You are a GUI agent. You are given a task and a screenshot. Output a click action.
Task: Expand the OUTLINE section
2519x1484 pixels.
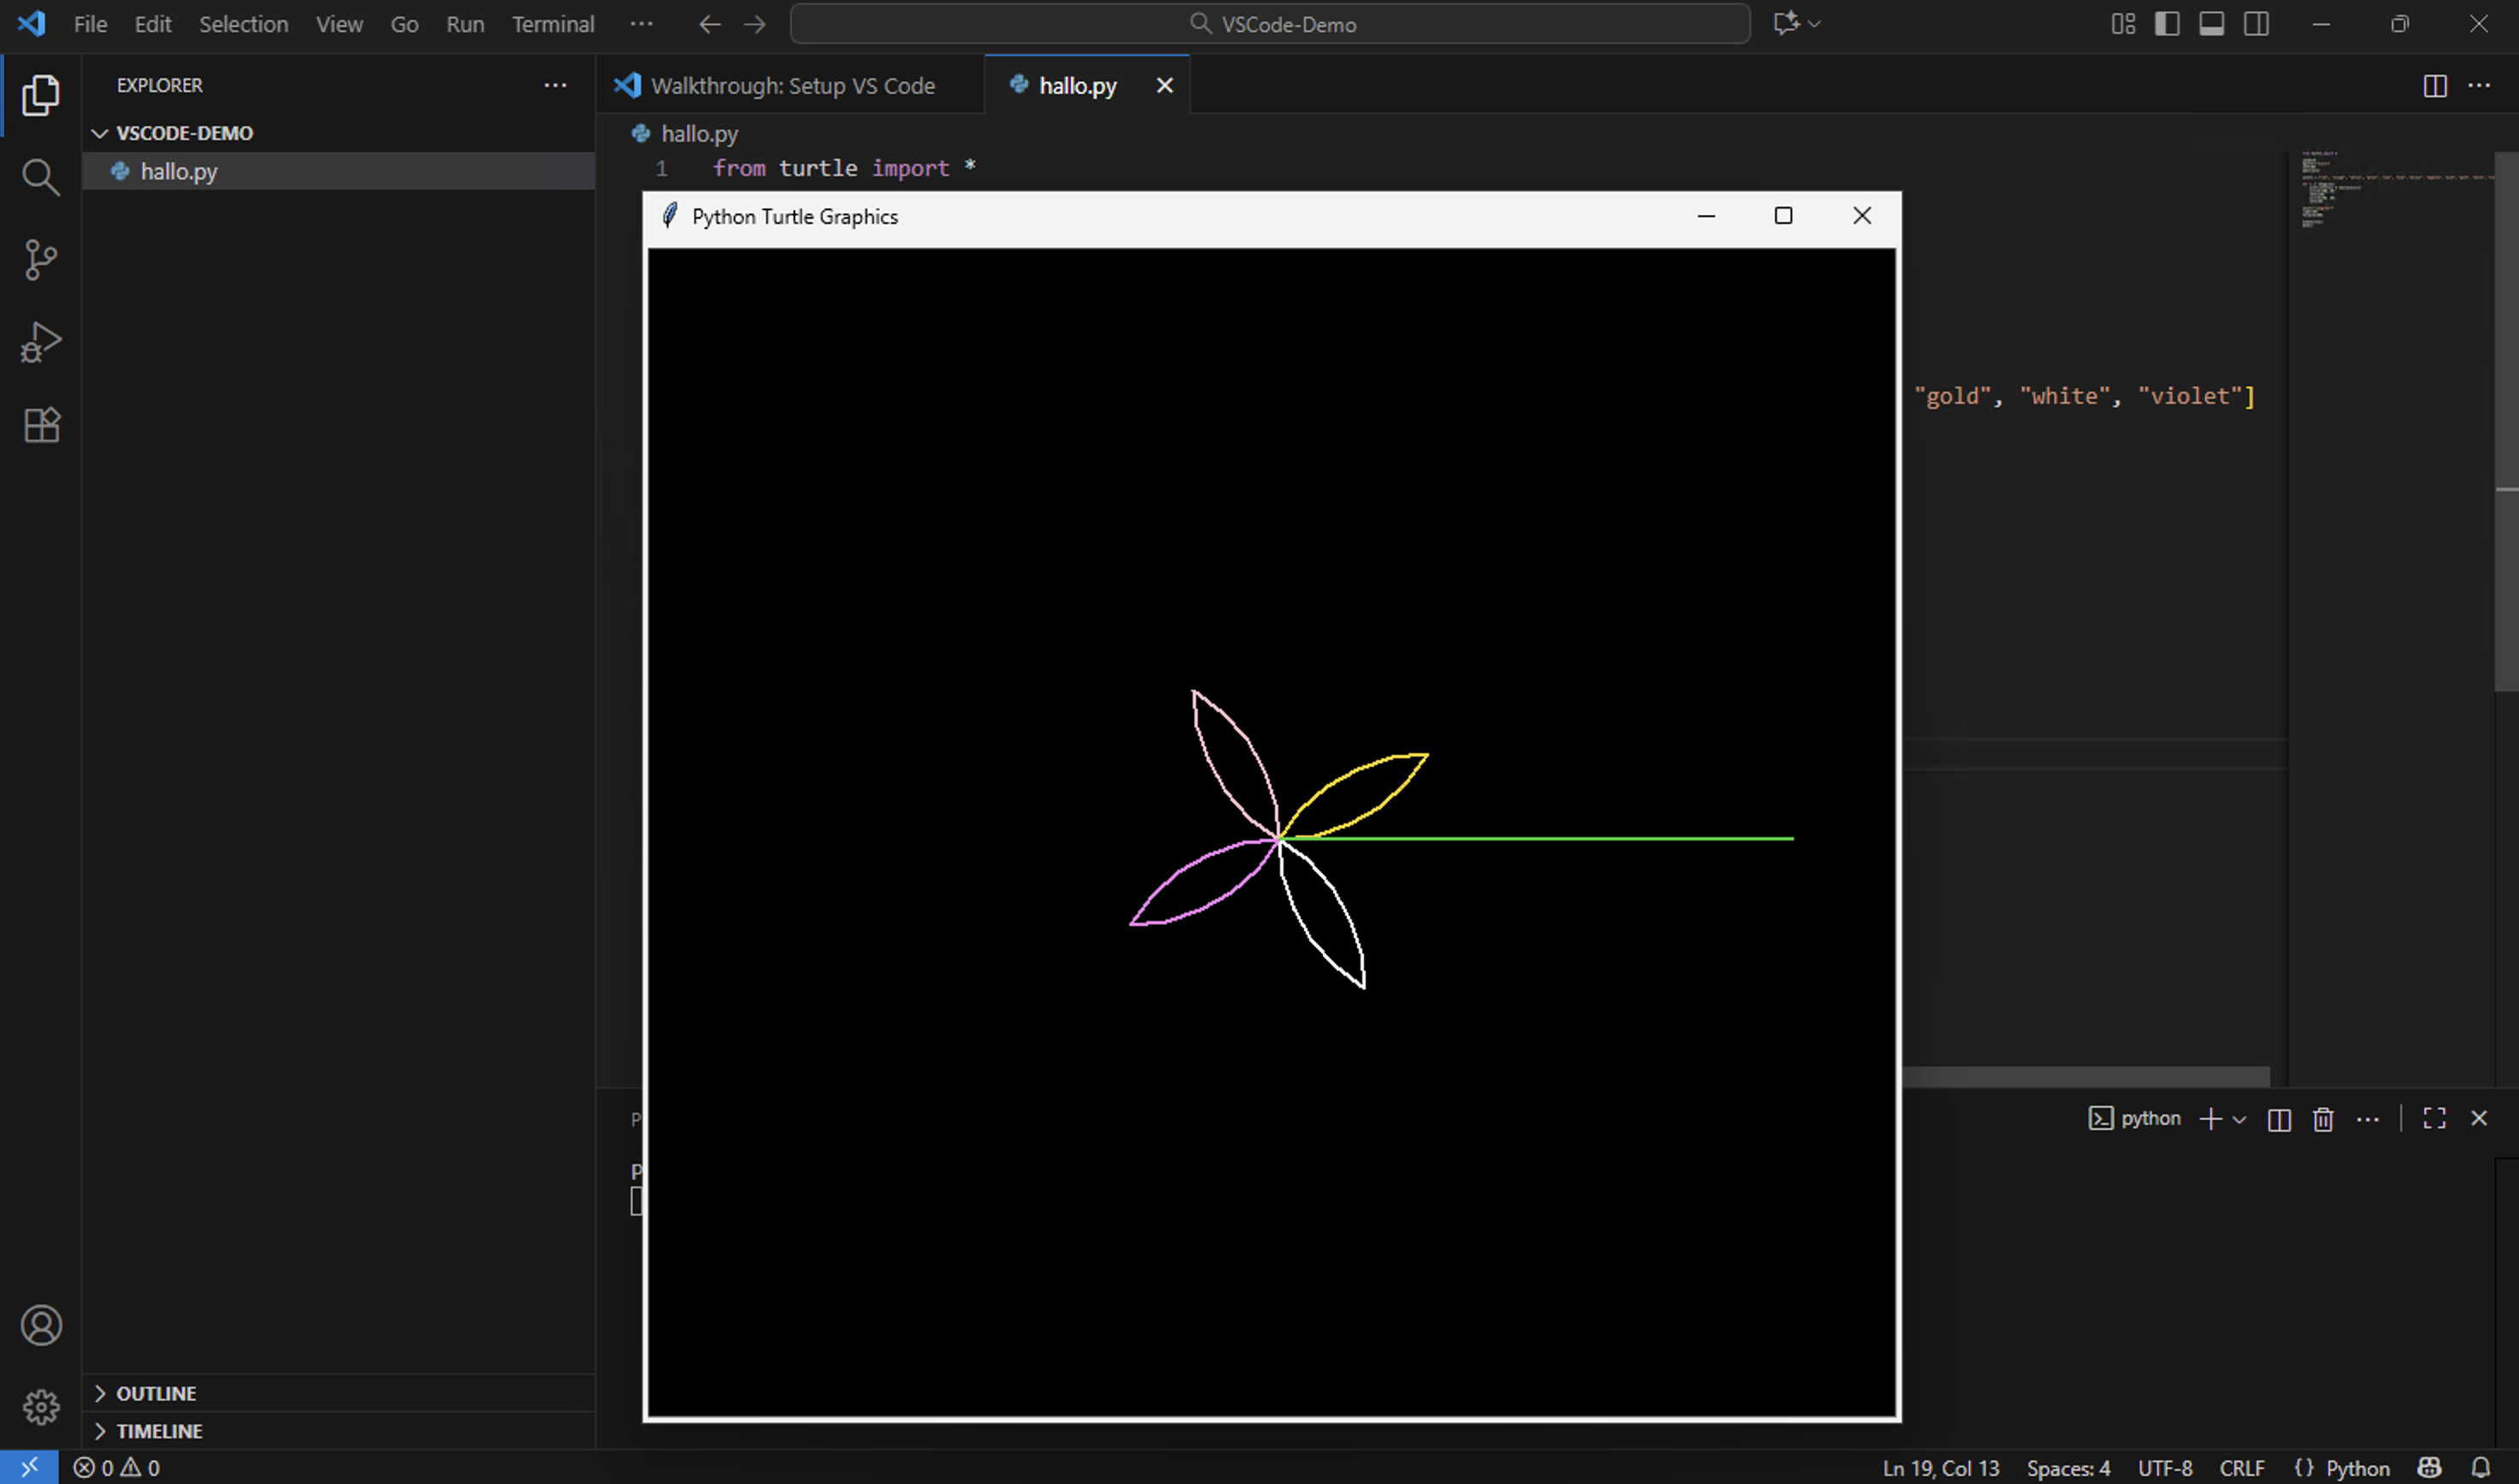coord(156,1393)
